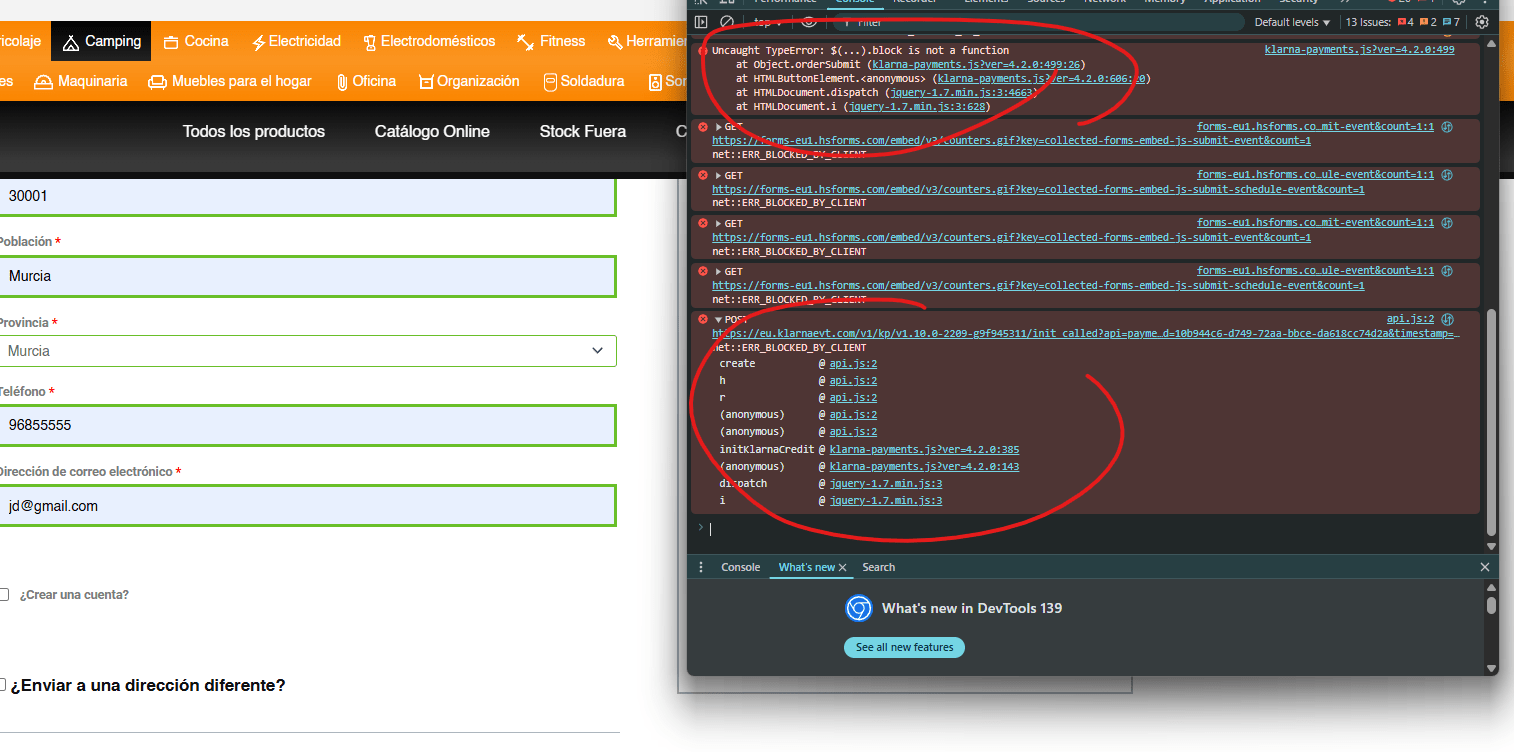Click the Fitness dumbbell icon
Image resolution: width=1514 pixels, height=752 pixels.
click(525, 42)
